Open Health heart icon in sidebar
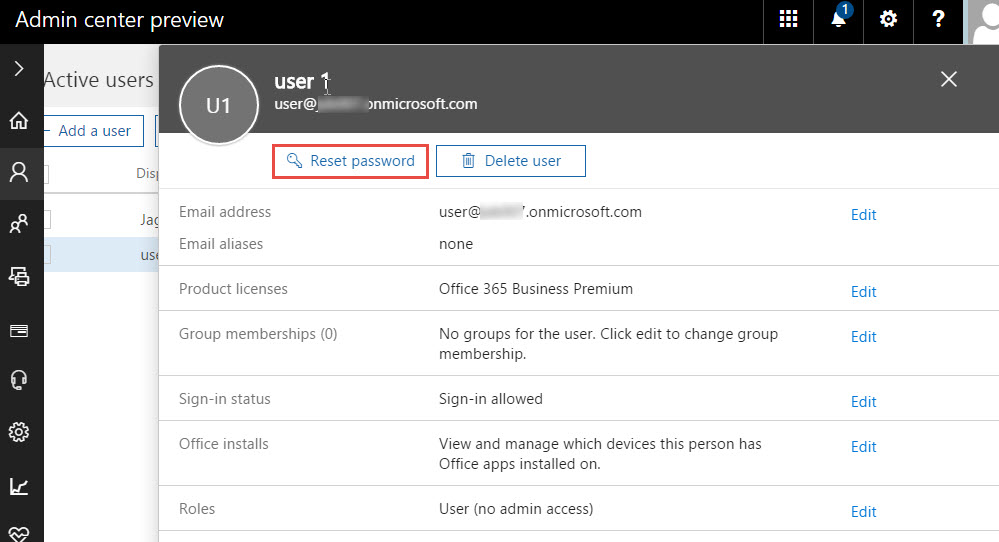This screenshot has width=999, height=542. point(19,534)
